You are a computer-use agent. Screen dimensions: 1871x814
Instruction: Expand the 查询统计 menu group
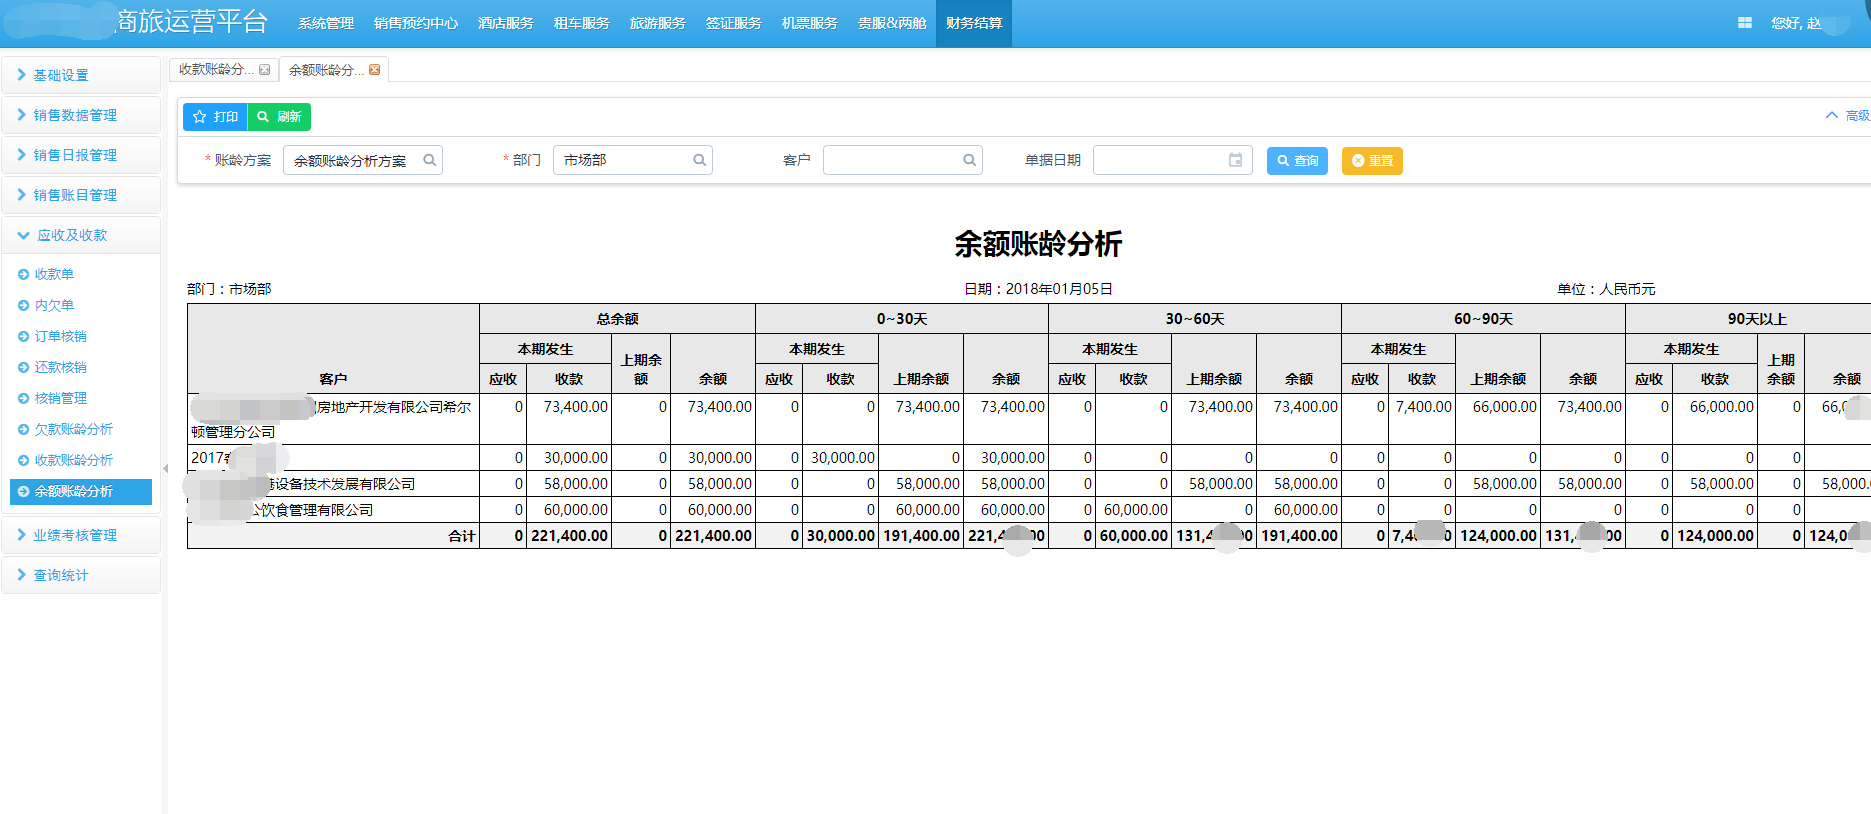[x=81, y=575]
